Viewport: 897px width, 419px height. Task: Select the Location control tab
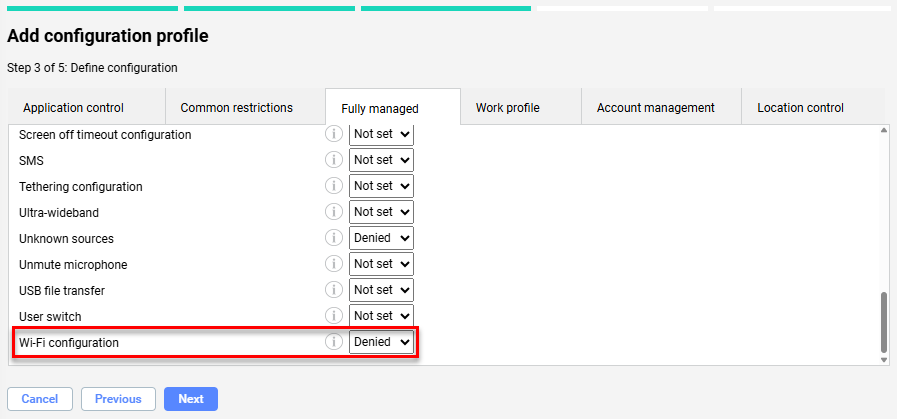click(800, 108)
